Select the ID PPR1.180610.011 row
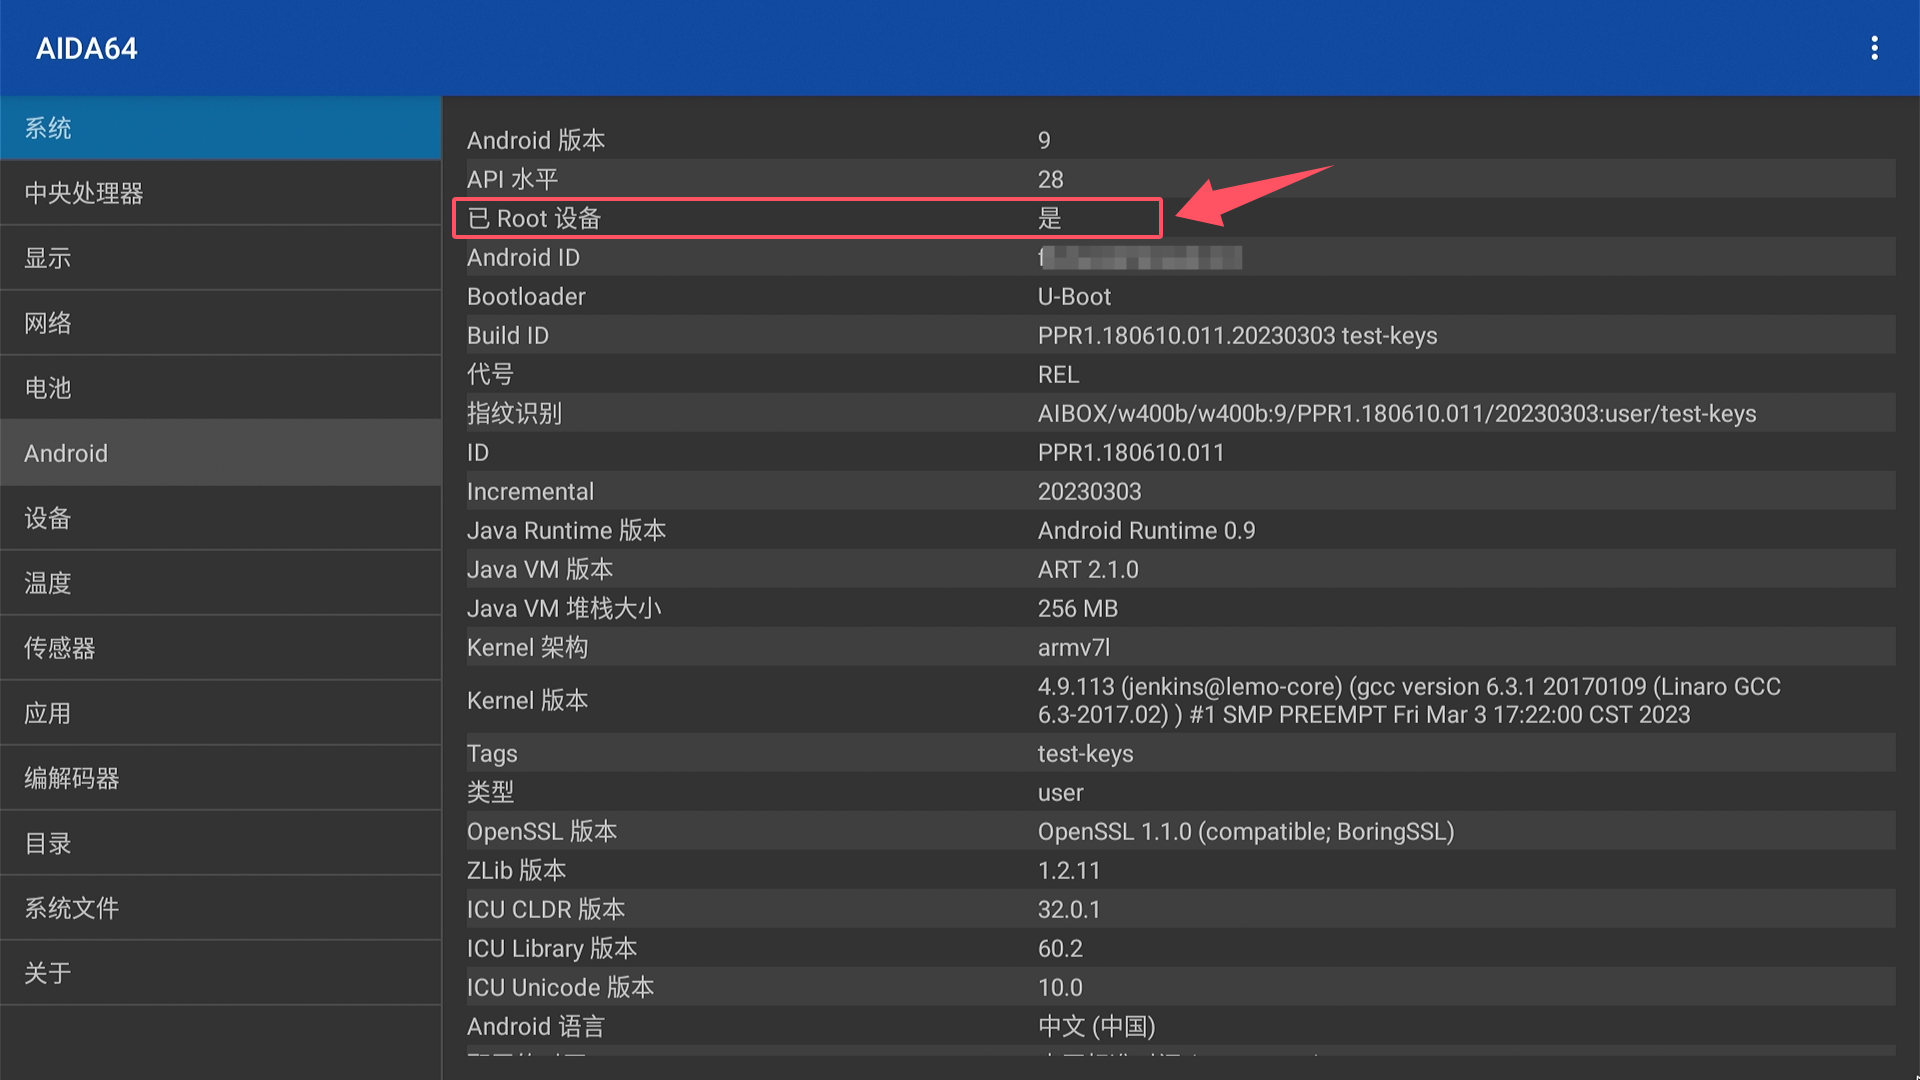This screenshot has width=1920, height=1080. [x=1180, y=452]
